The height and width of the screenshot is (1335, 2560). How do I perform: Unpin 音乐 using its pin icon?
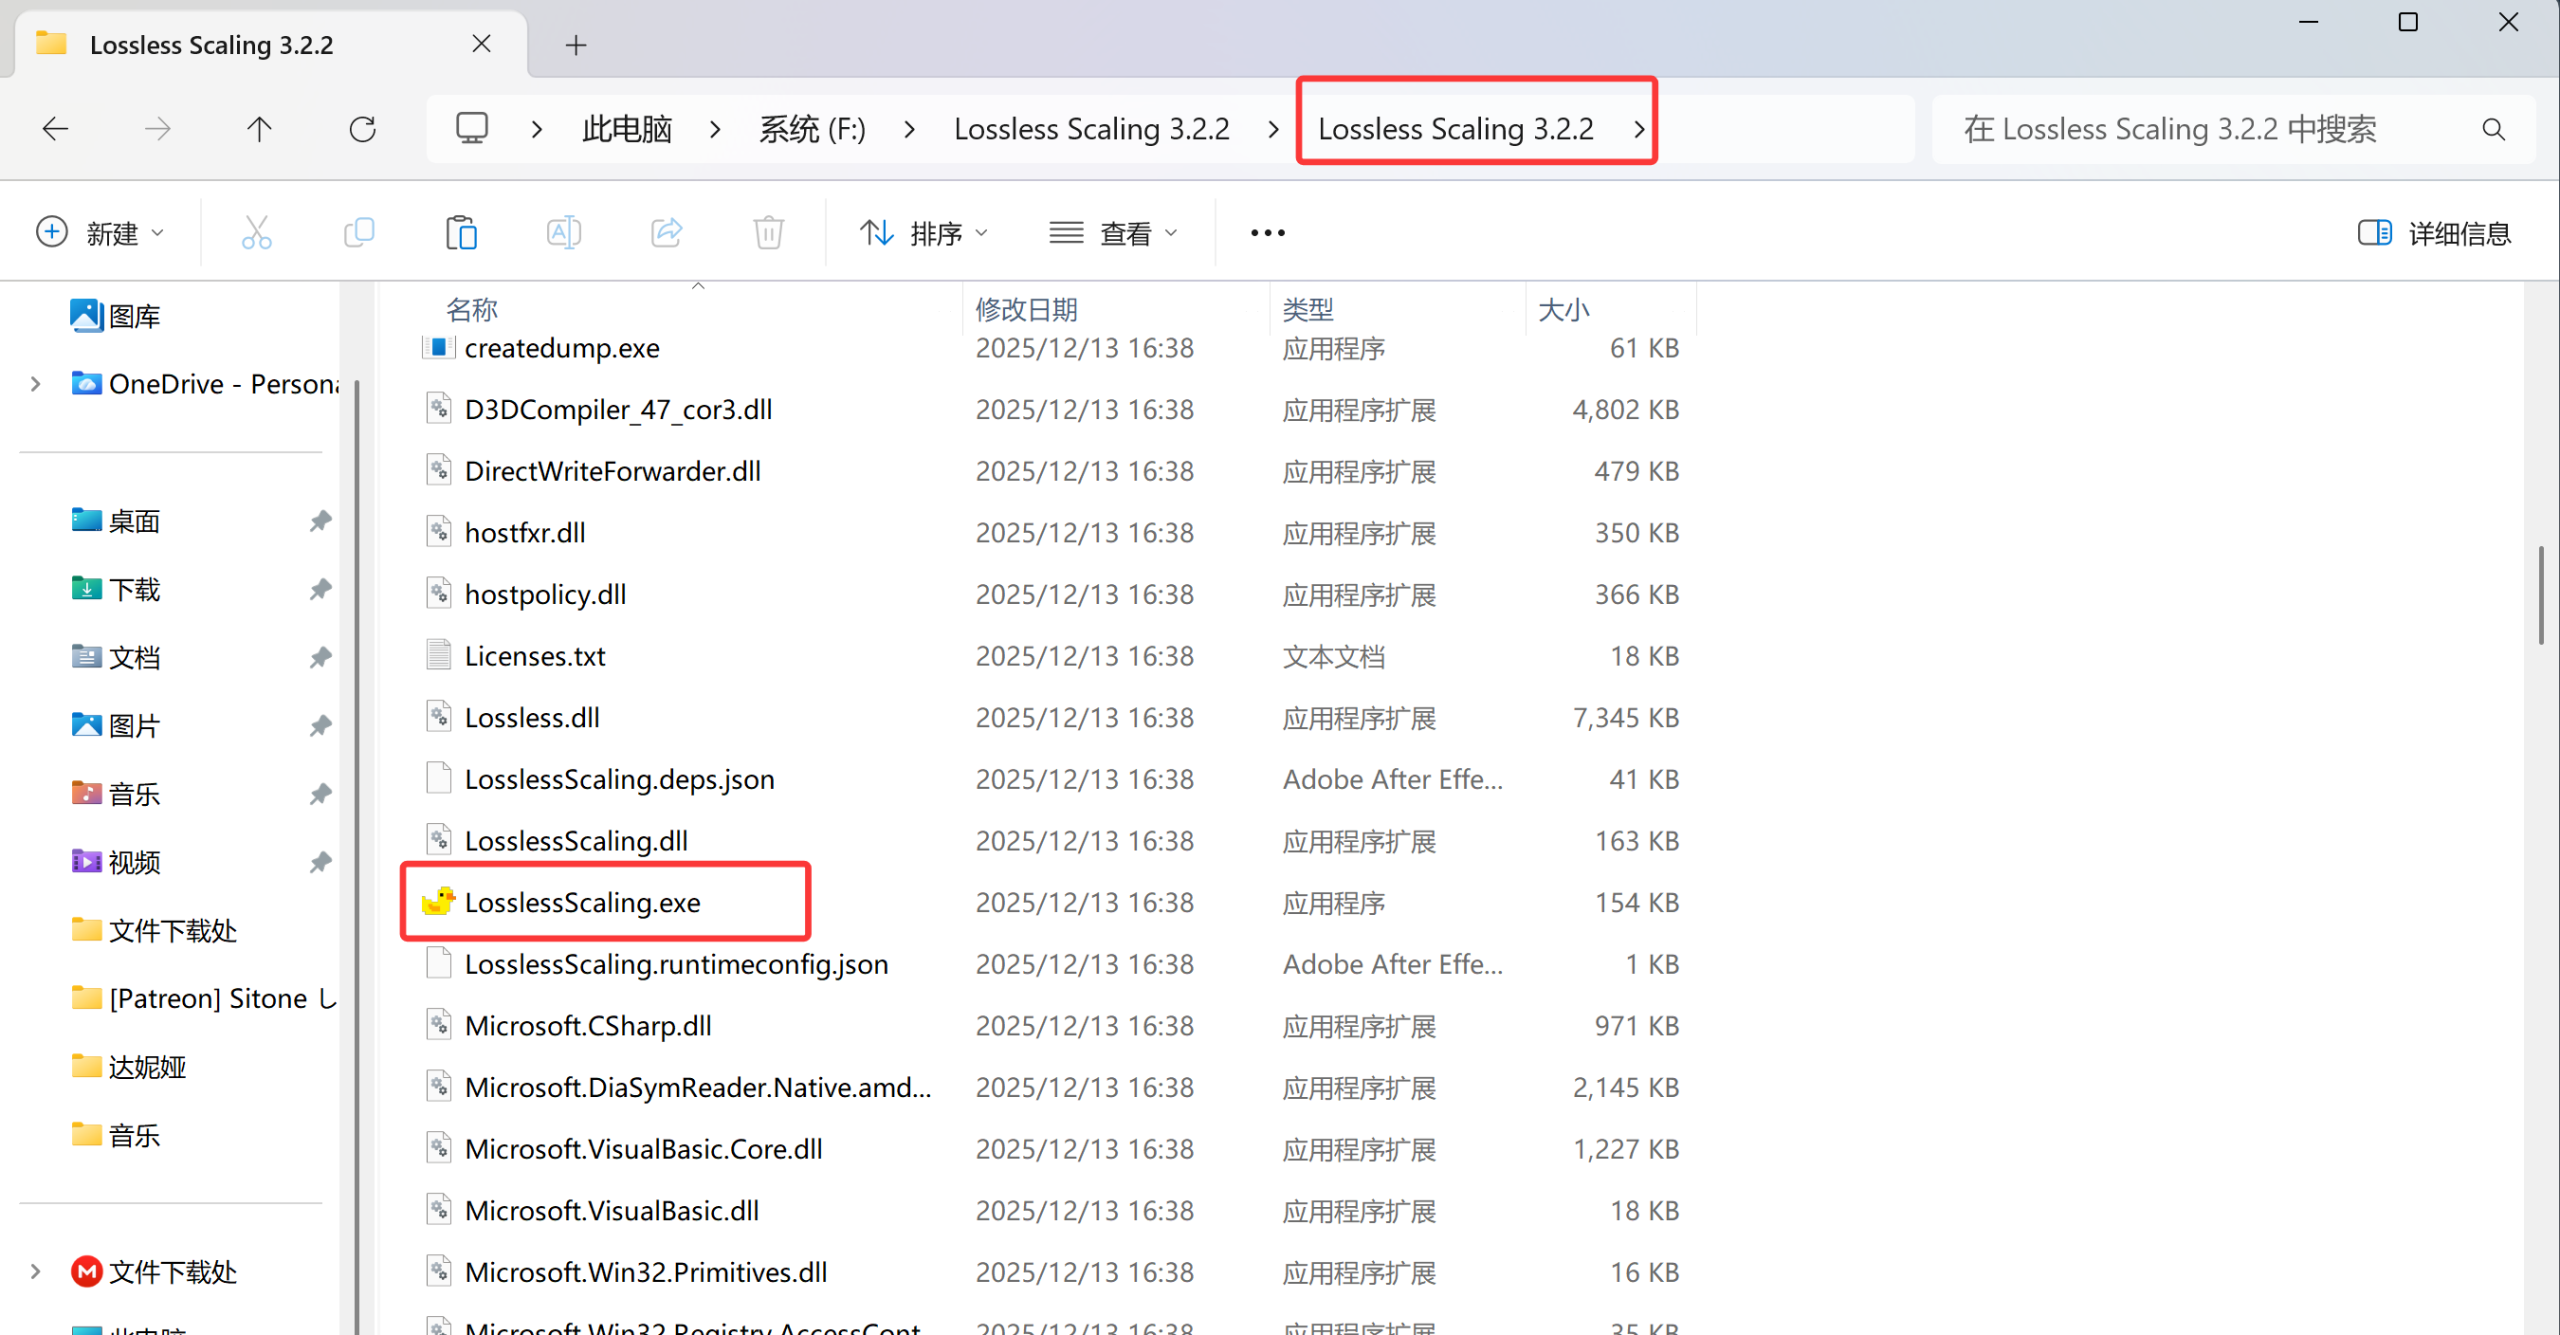320,794
